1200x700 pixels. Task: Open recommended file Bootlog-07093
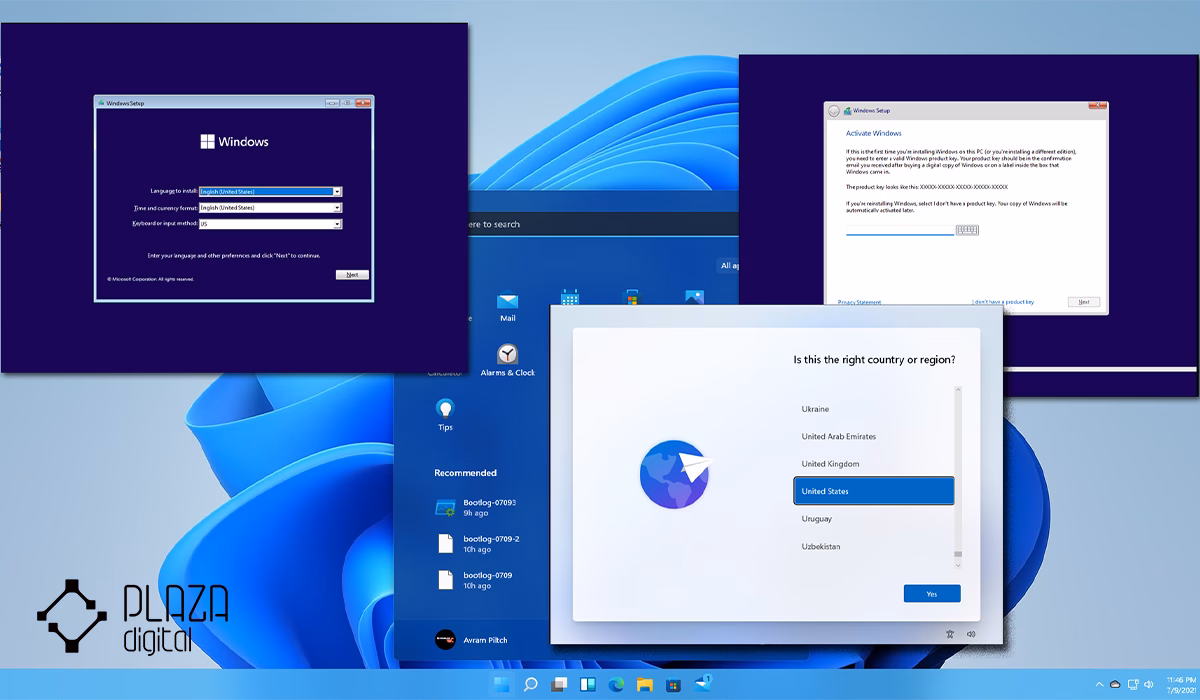point(477,507)
